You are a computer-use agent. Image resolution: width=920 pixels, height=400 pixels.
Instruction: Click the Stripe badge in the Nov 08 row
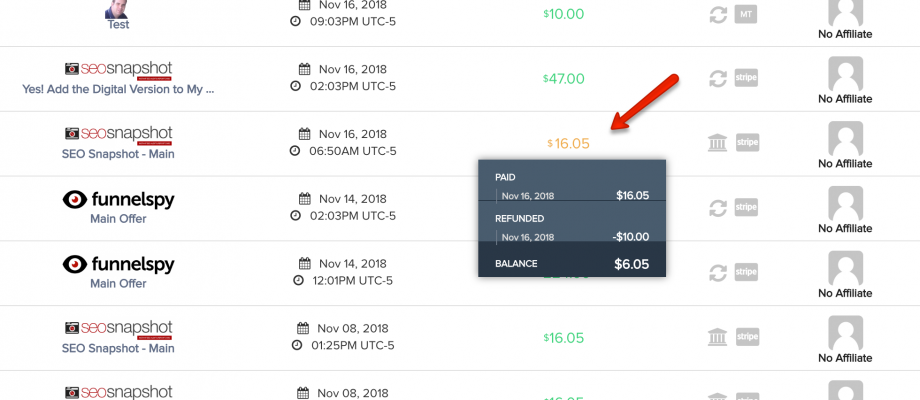click(x=746, y=337)
